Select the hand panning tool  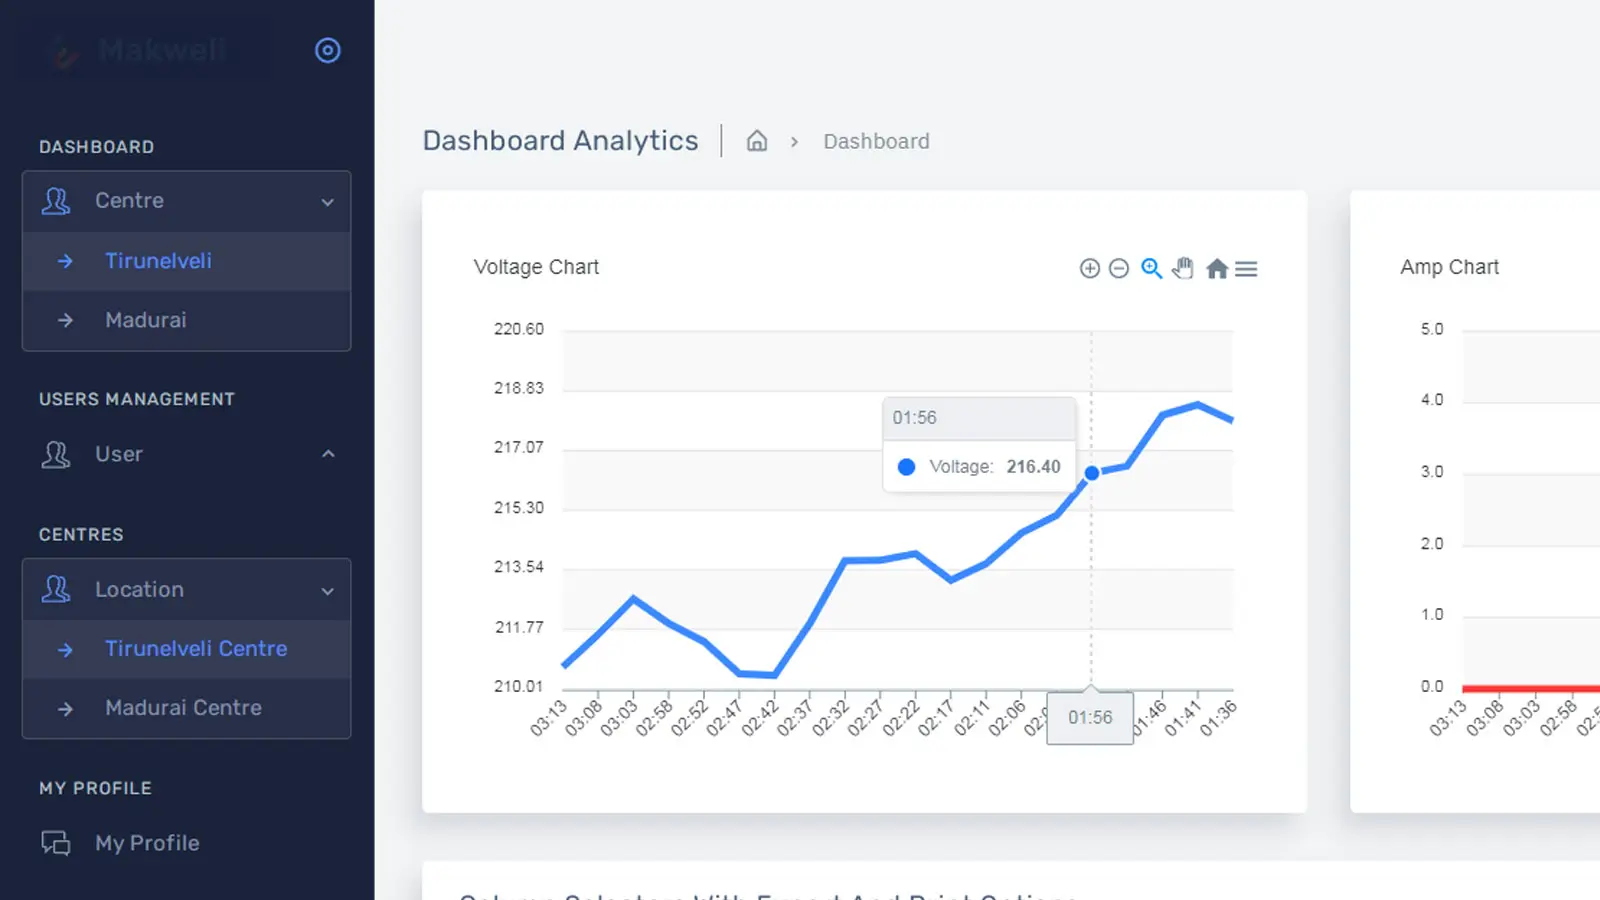point(1183,268)
